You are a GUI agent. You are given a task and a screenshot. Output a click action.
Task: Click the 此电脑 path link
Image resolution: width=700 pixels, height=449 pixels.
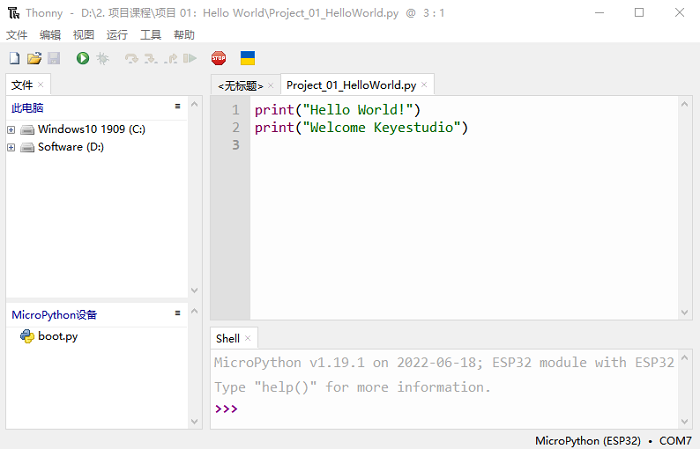pos(27,107)
